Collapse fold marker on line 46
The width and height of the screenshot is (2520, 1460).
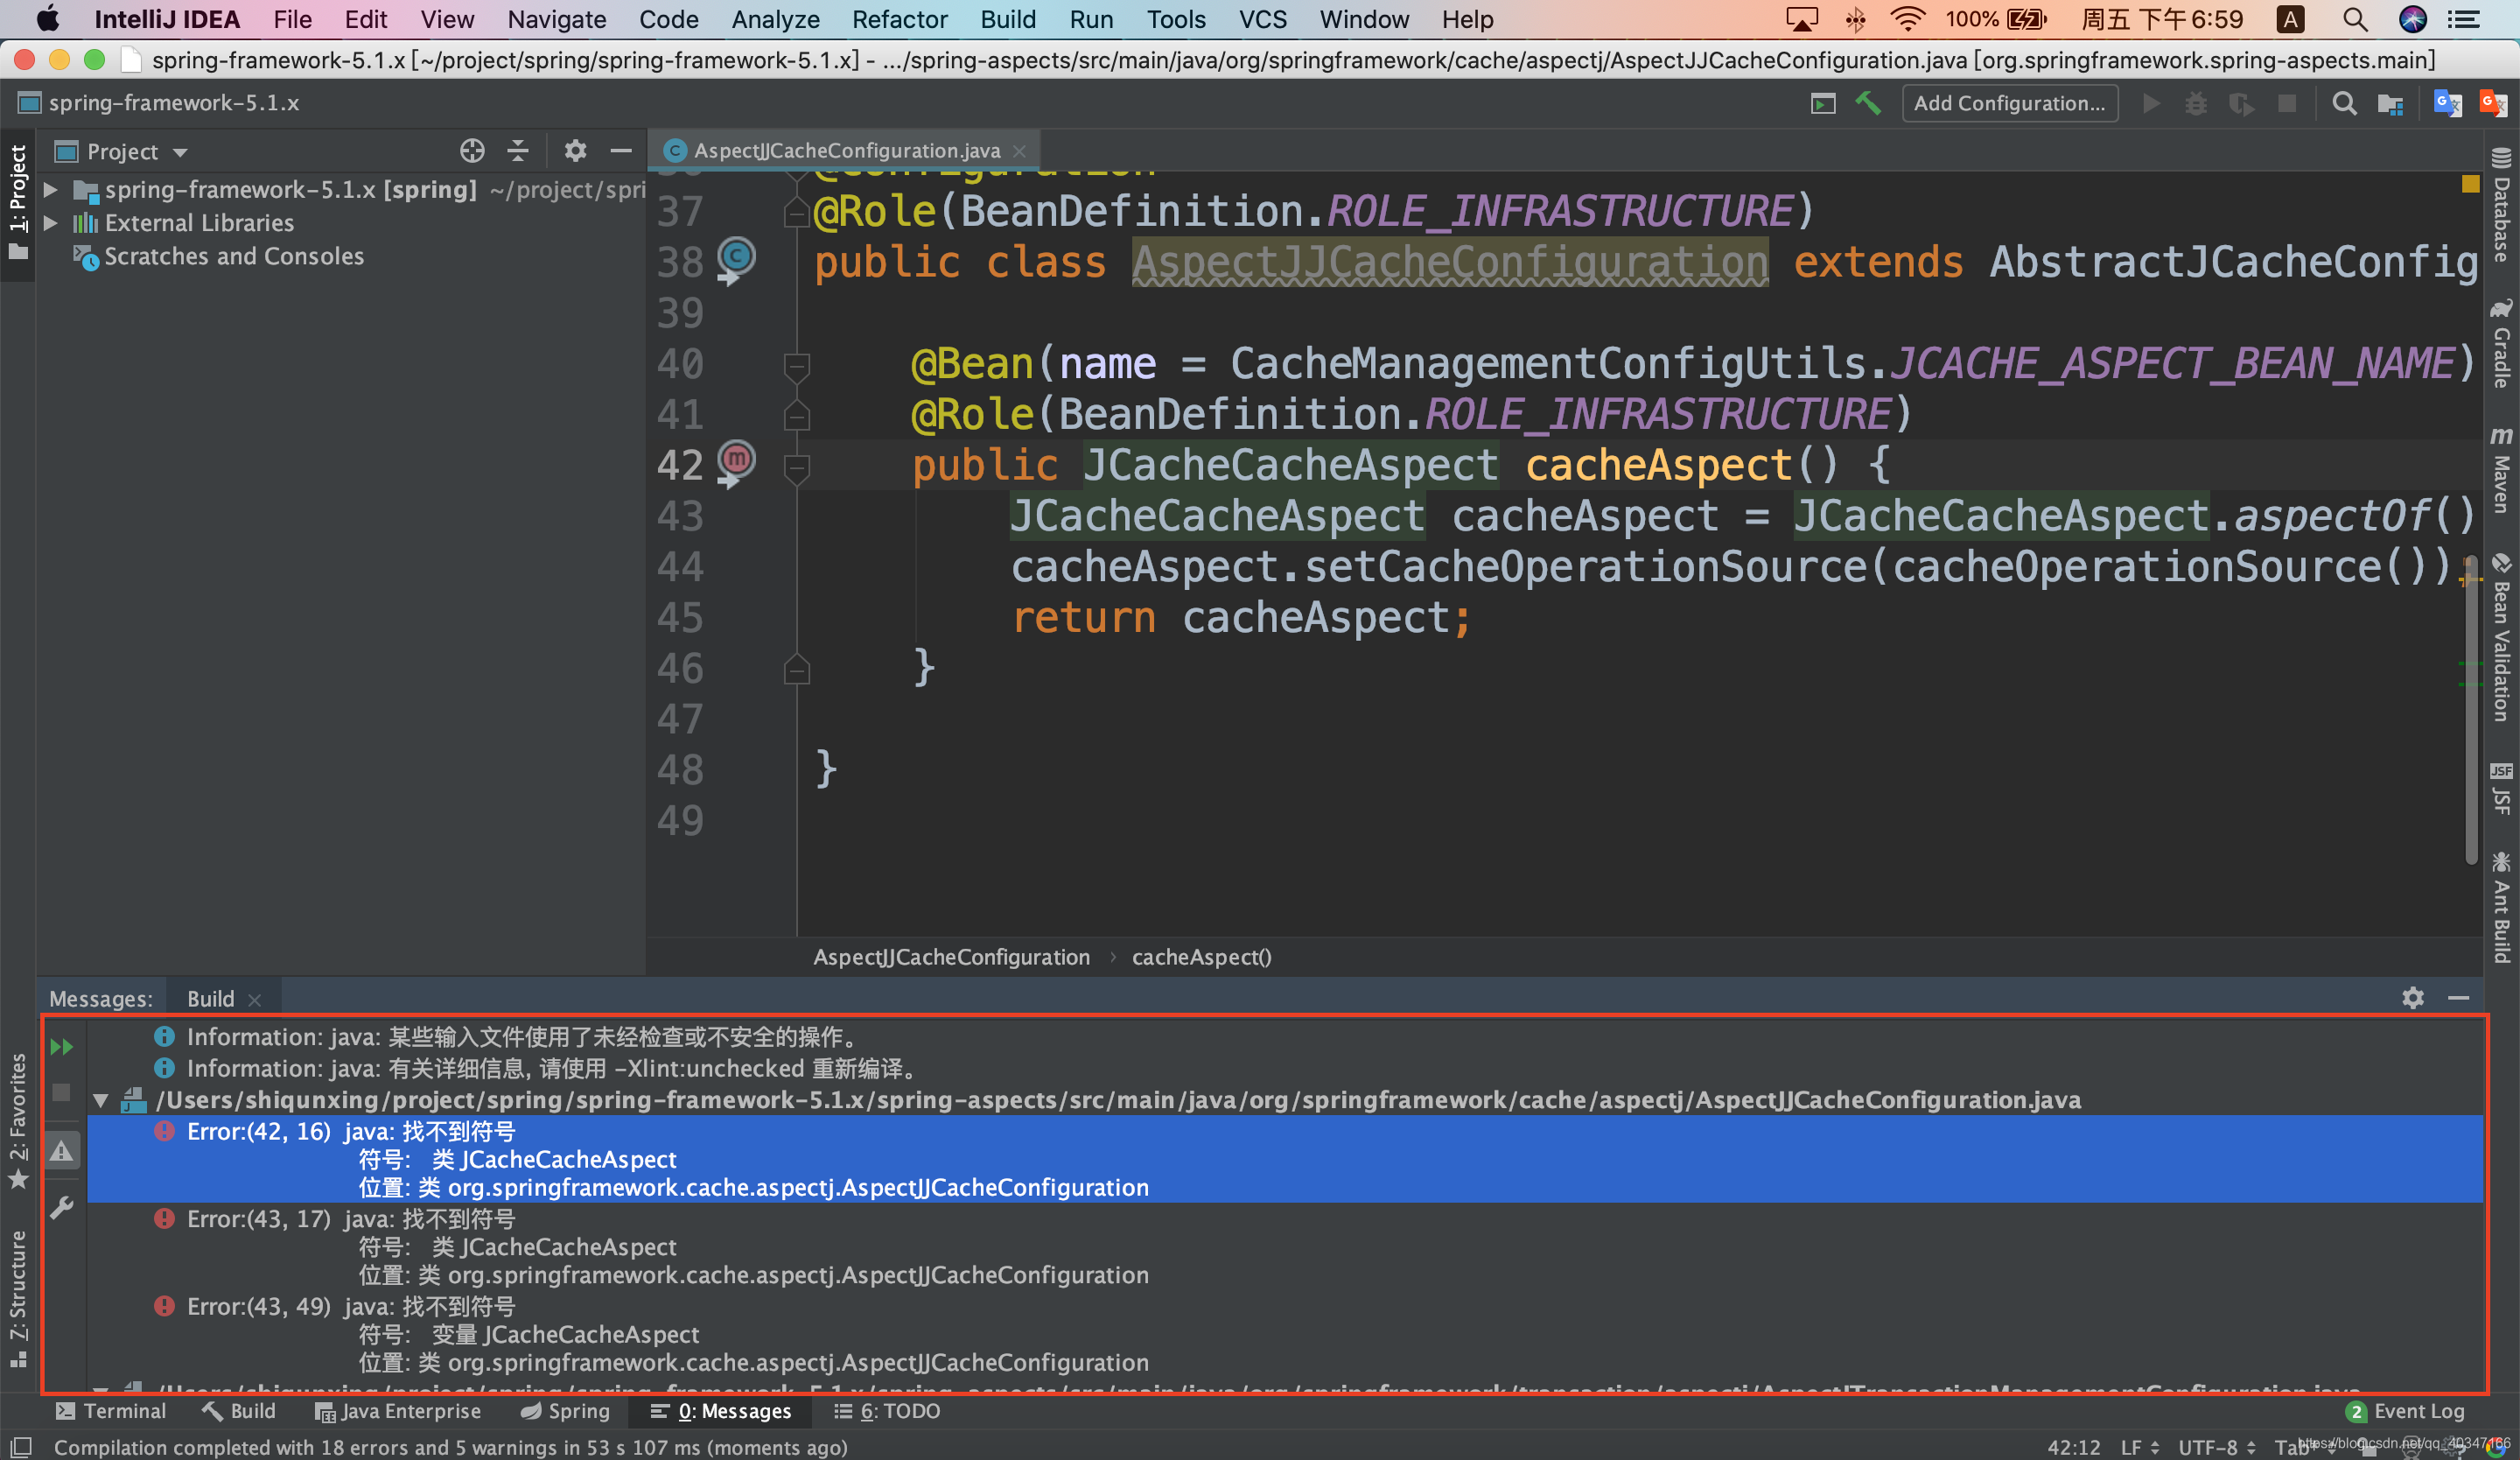[x=796, y=669]
